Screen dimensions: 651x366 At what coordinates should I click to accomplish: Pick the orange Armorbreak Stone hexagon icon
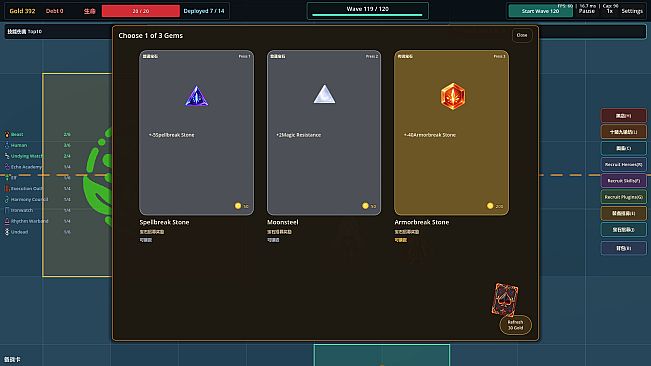pyautogui.click(x=453, y=96)
